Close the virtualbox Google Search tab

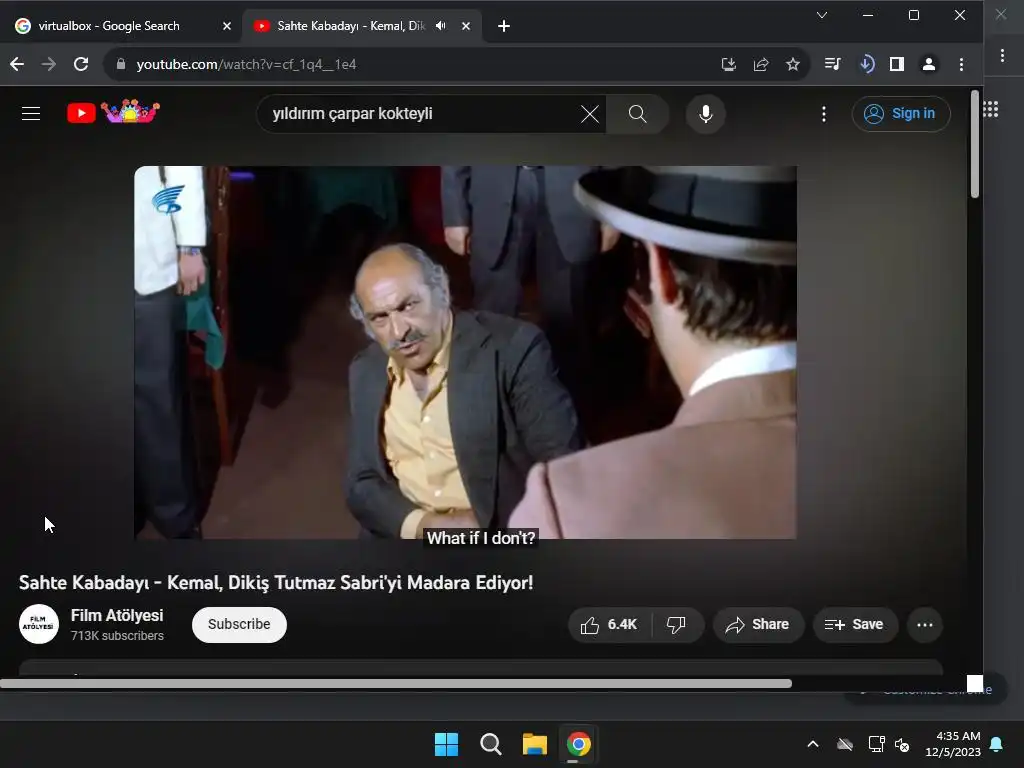[x=227, y=26]
